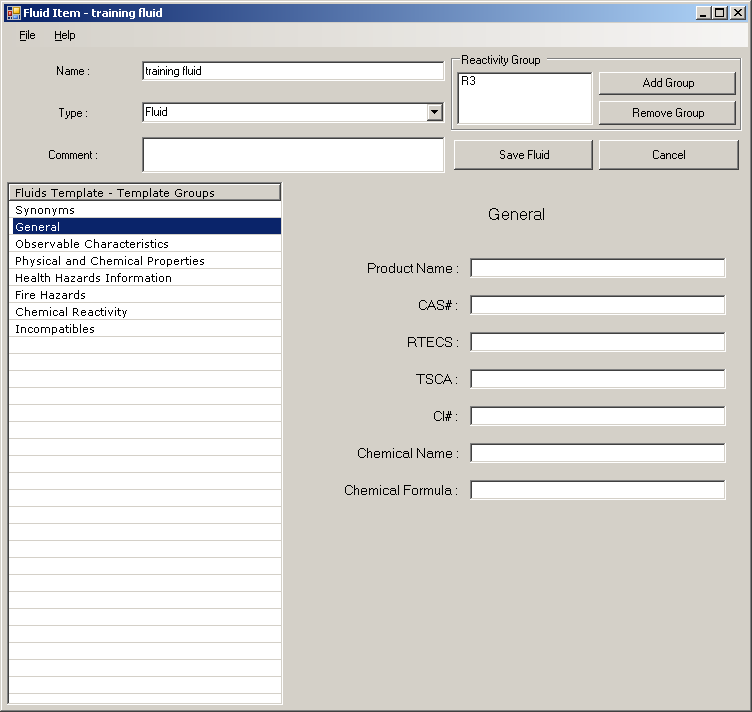Open Physical and Chemical Properties group
Viewport: 752px width, 712px height.
pos(110,261)
